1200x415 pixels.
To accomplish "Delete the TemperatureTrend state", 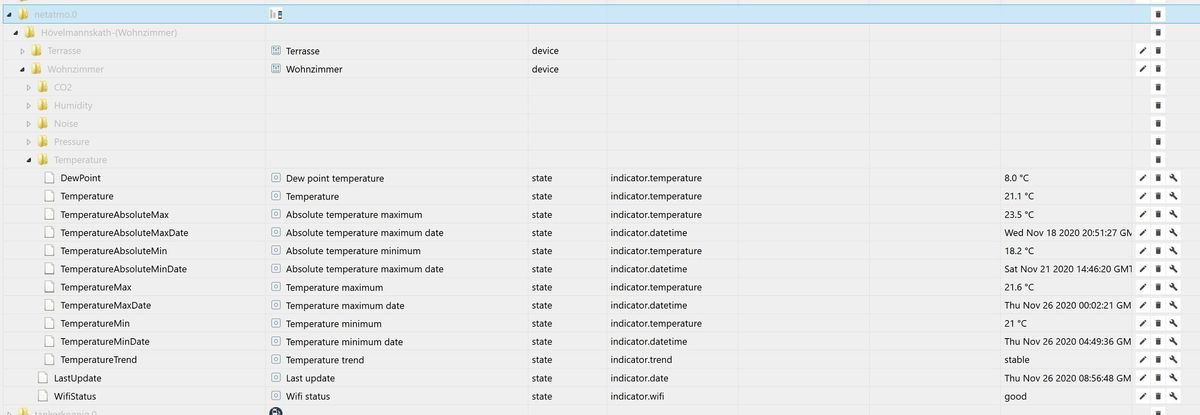I will [1158, 359].
